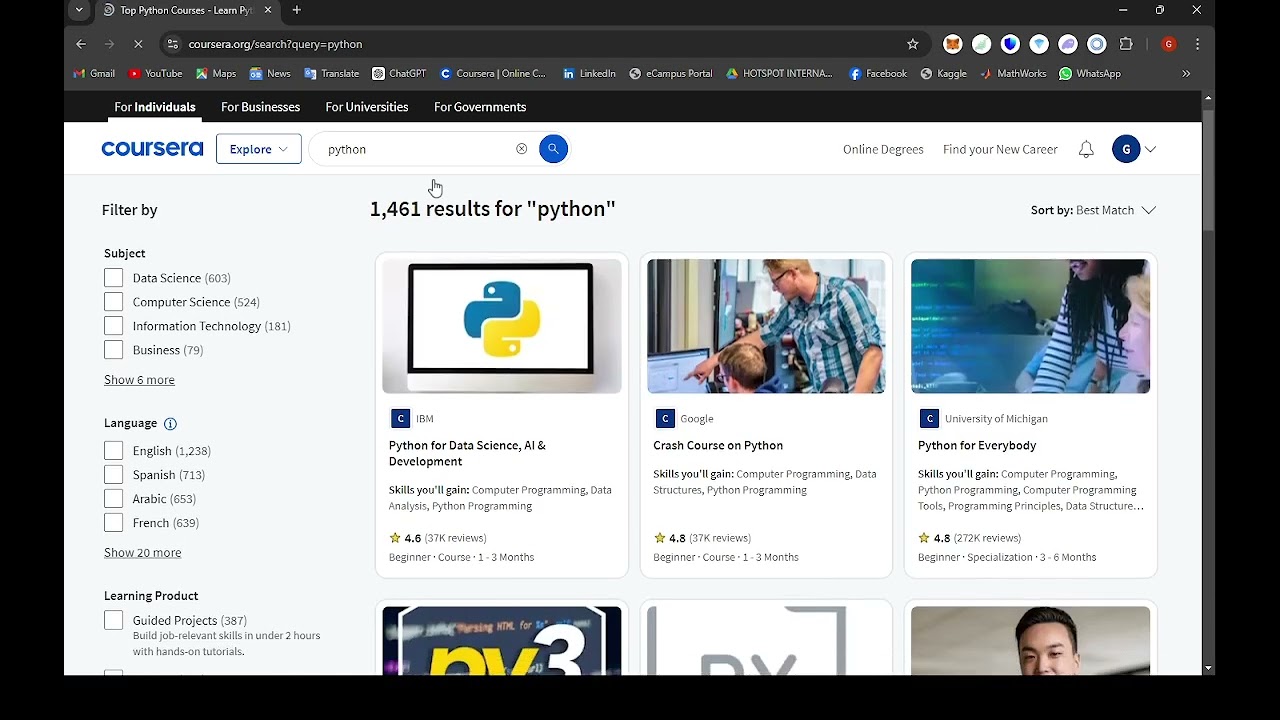This screenshot has height=720, width=1280.
Task: Check the Information Technology filter
Action: [113, 326]
